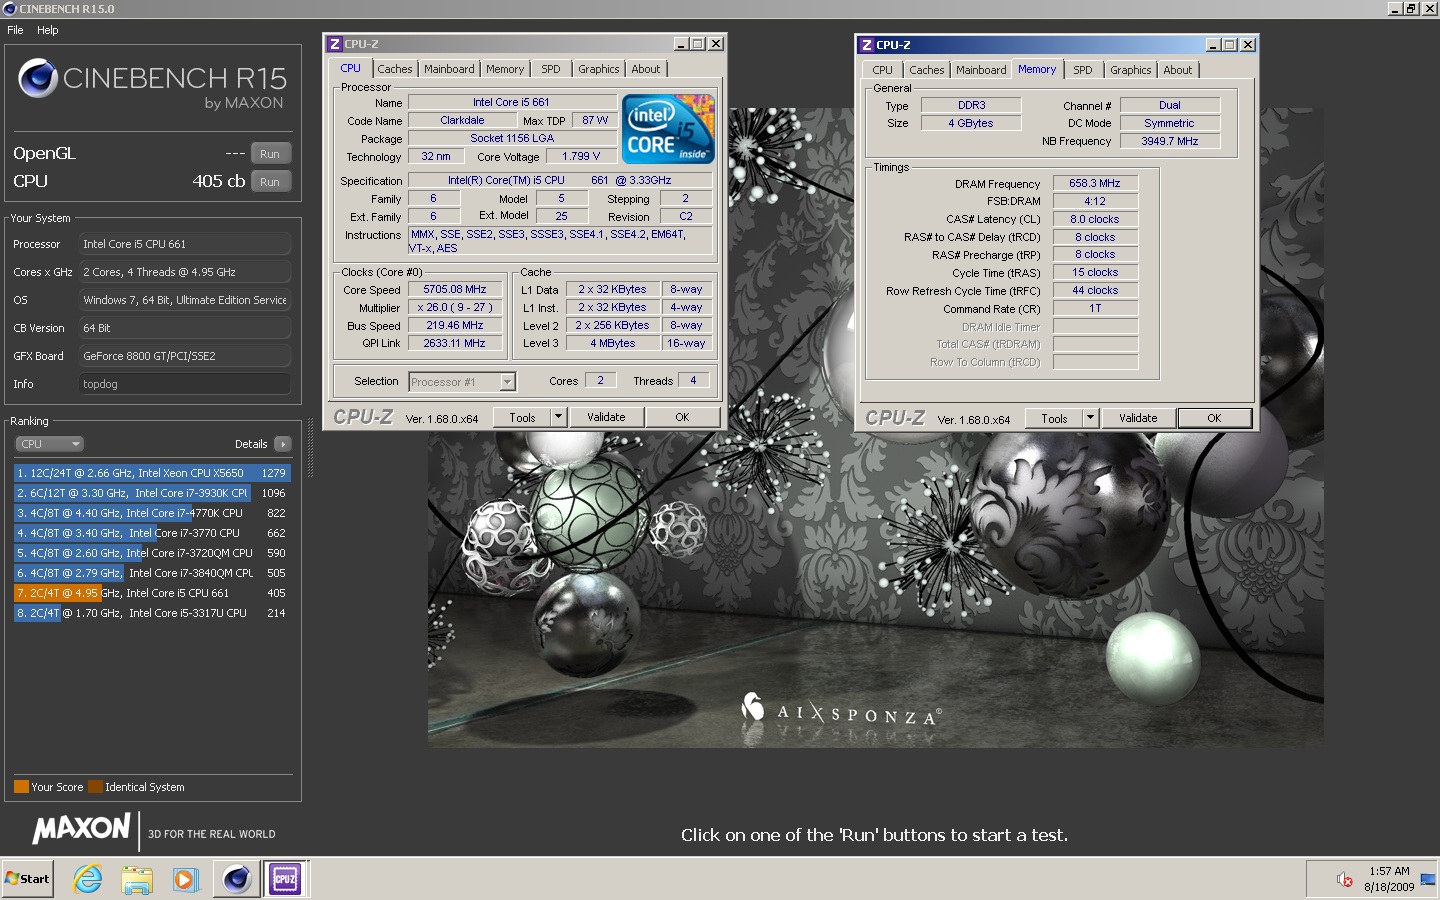Open the Help menu in Cinebench

[x=48, y=30]
